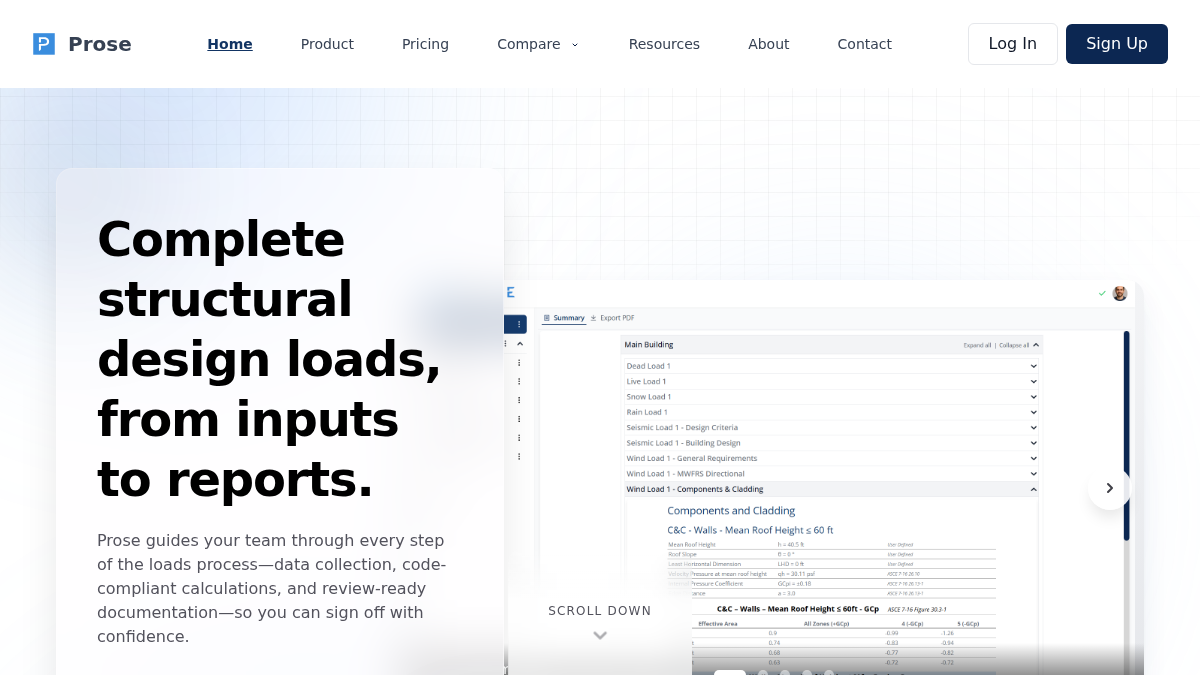Click the 'Main Building' header text
Viewport: 1200px width, 675px height.
coord(649,345)
